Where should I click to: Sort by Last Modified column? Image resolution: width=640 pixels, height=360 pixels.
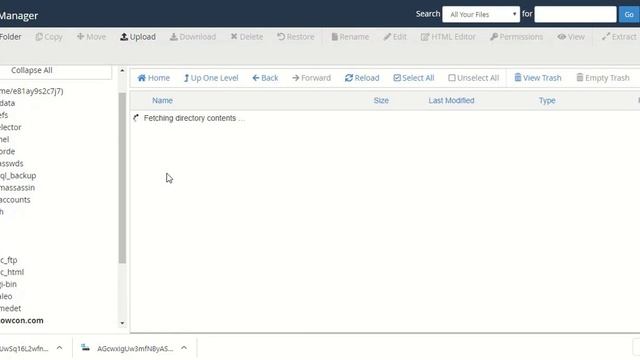pos(451,100)
